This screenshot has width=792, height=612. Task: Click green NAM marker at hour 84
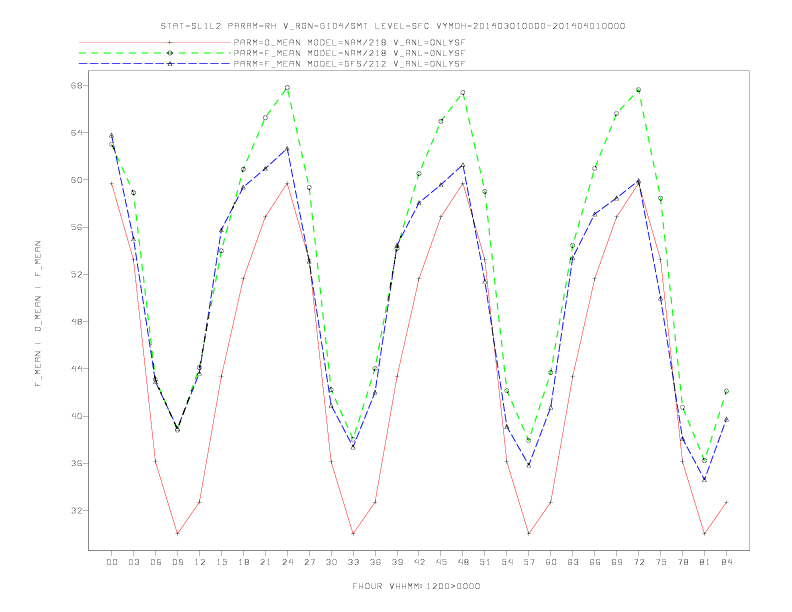pos(726,391)
